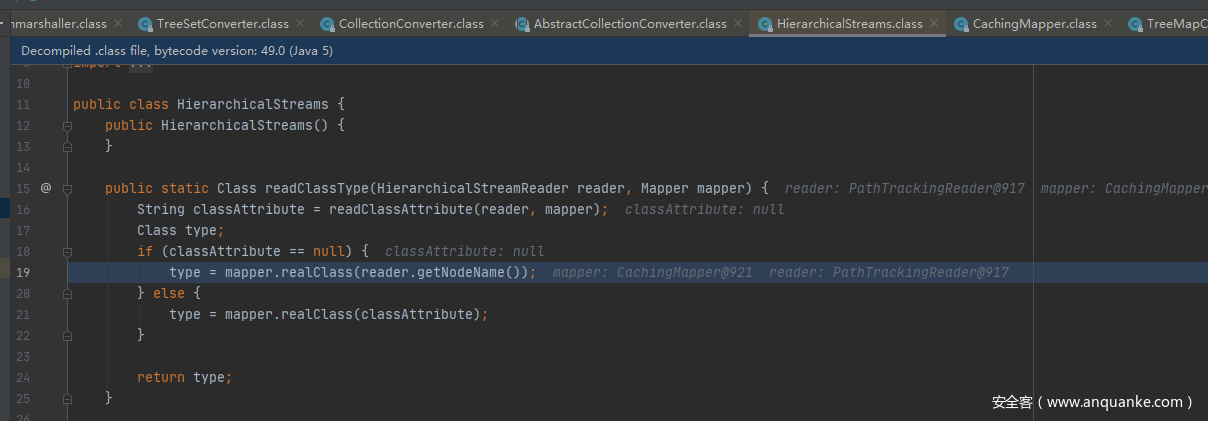The width and height of the screenshot is (1208, 421).
Task: Toggle breakpoint on line 16 number
Action: point(23,209)
